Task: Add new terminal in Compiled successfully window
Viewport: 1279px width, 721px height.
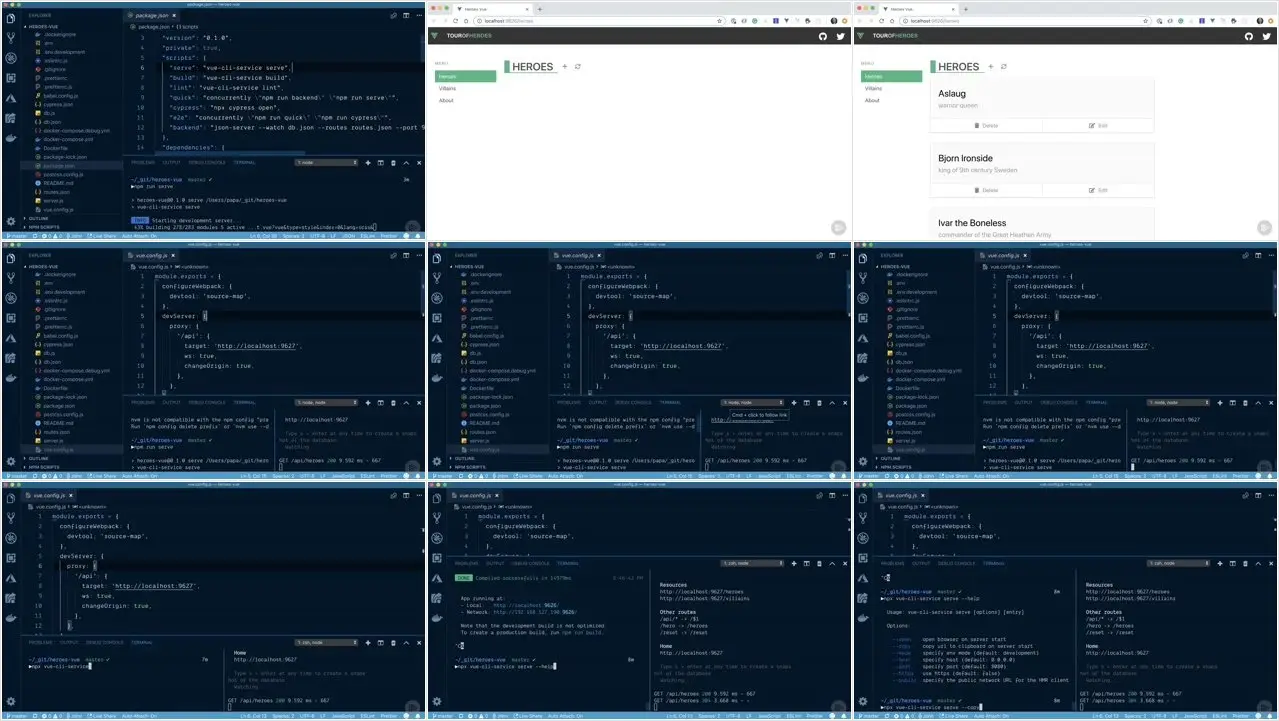Action: pos(794,563)
